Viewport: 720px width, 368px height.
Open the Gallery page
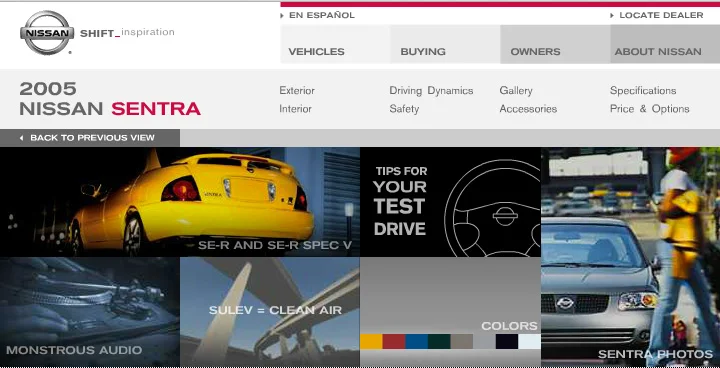tap(516, 91)
